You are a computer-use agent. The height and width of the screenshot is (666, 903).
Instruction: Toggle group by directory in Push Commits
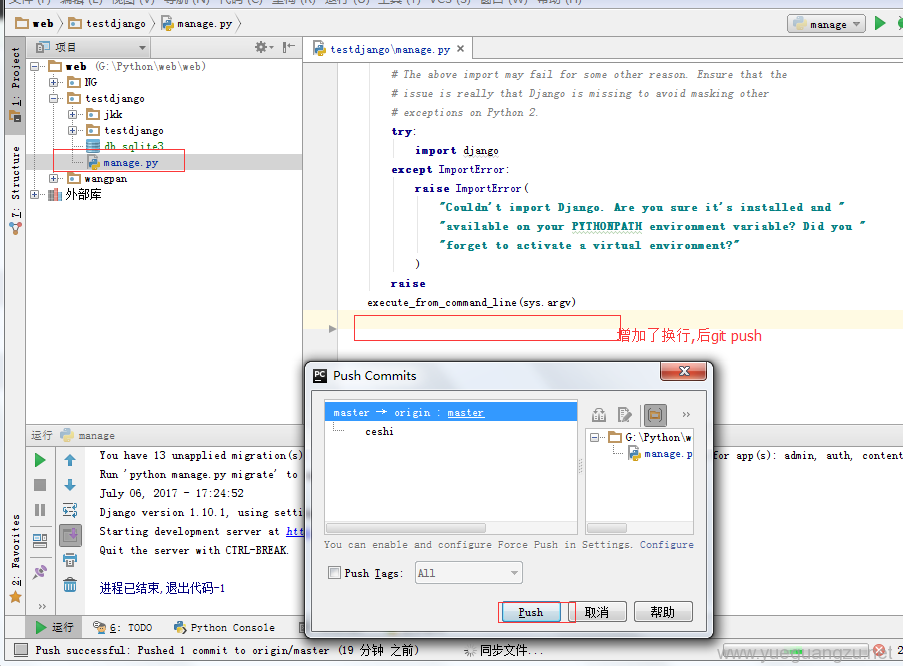tap(655, 414)
